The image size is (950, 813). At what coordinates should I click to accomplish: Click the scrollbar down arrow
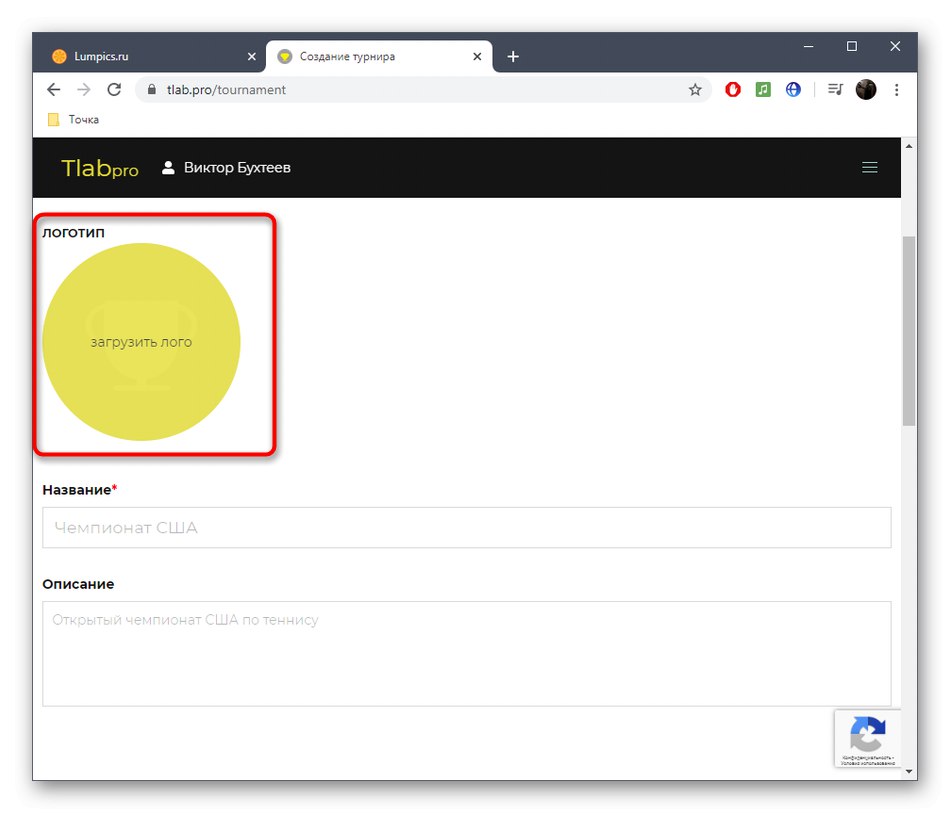point(909,772)
